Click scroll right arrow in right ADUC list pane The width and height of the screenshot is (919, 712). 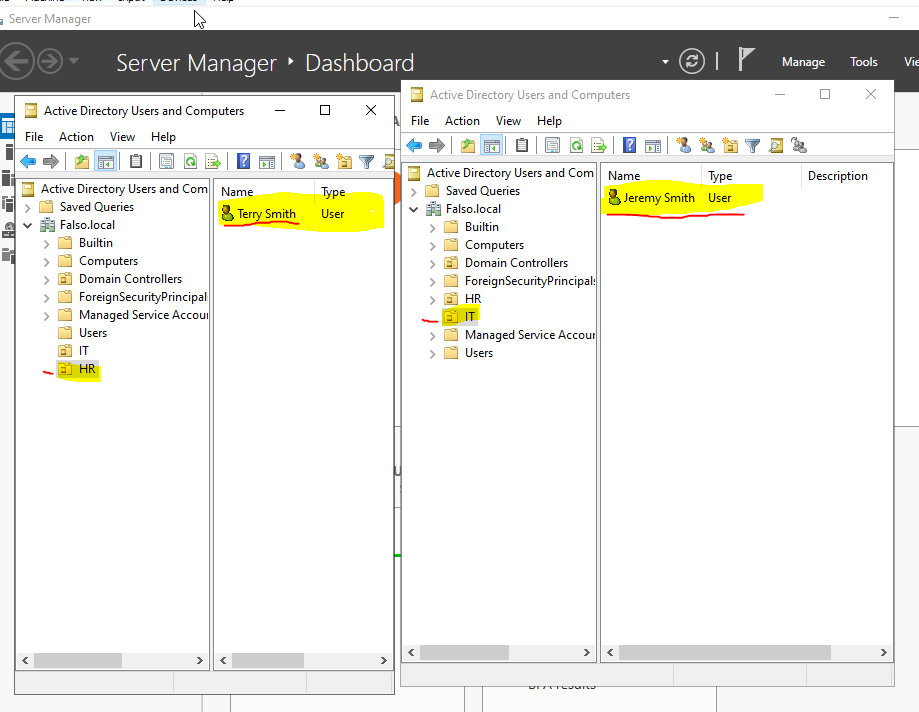click(x=883, y=652)
